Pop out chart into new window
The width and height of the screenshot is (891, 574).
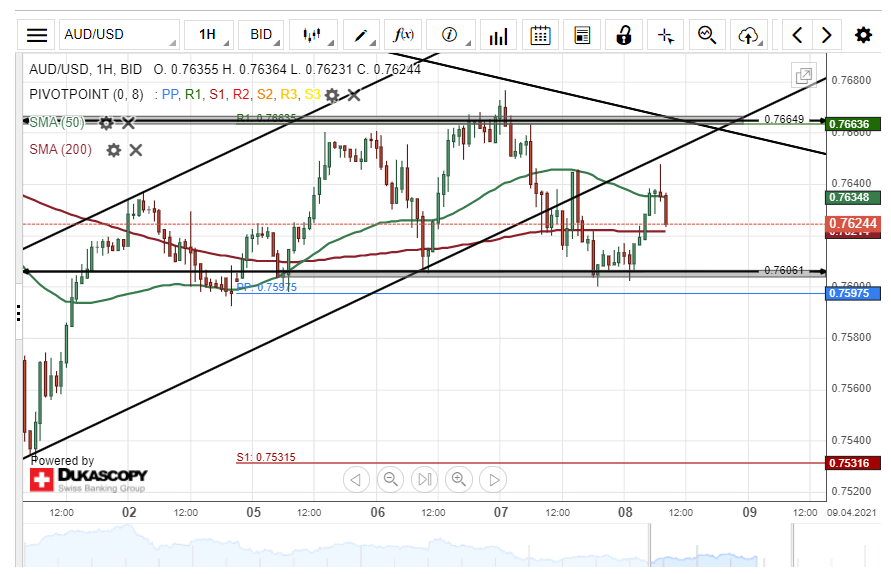click(x=803, y=75)
